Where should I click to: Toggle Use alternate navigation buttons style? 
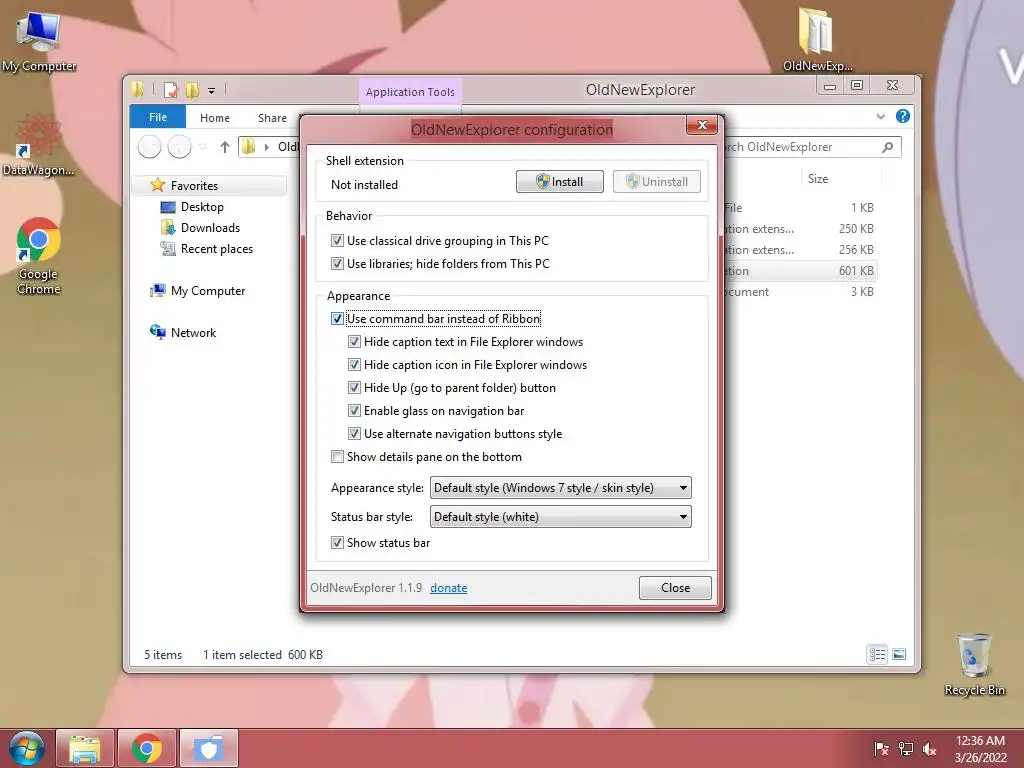[354, 434]
